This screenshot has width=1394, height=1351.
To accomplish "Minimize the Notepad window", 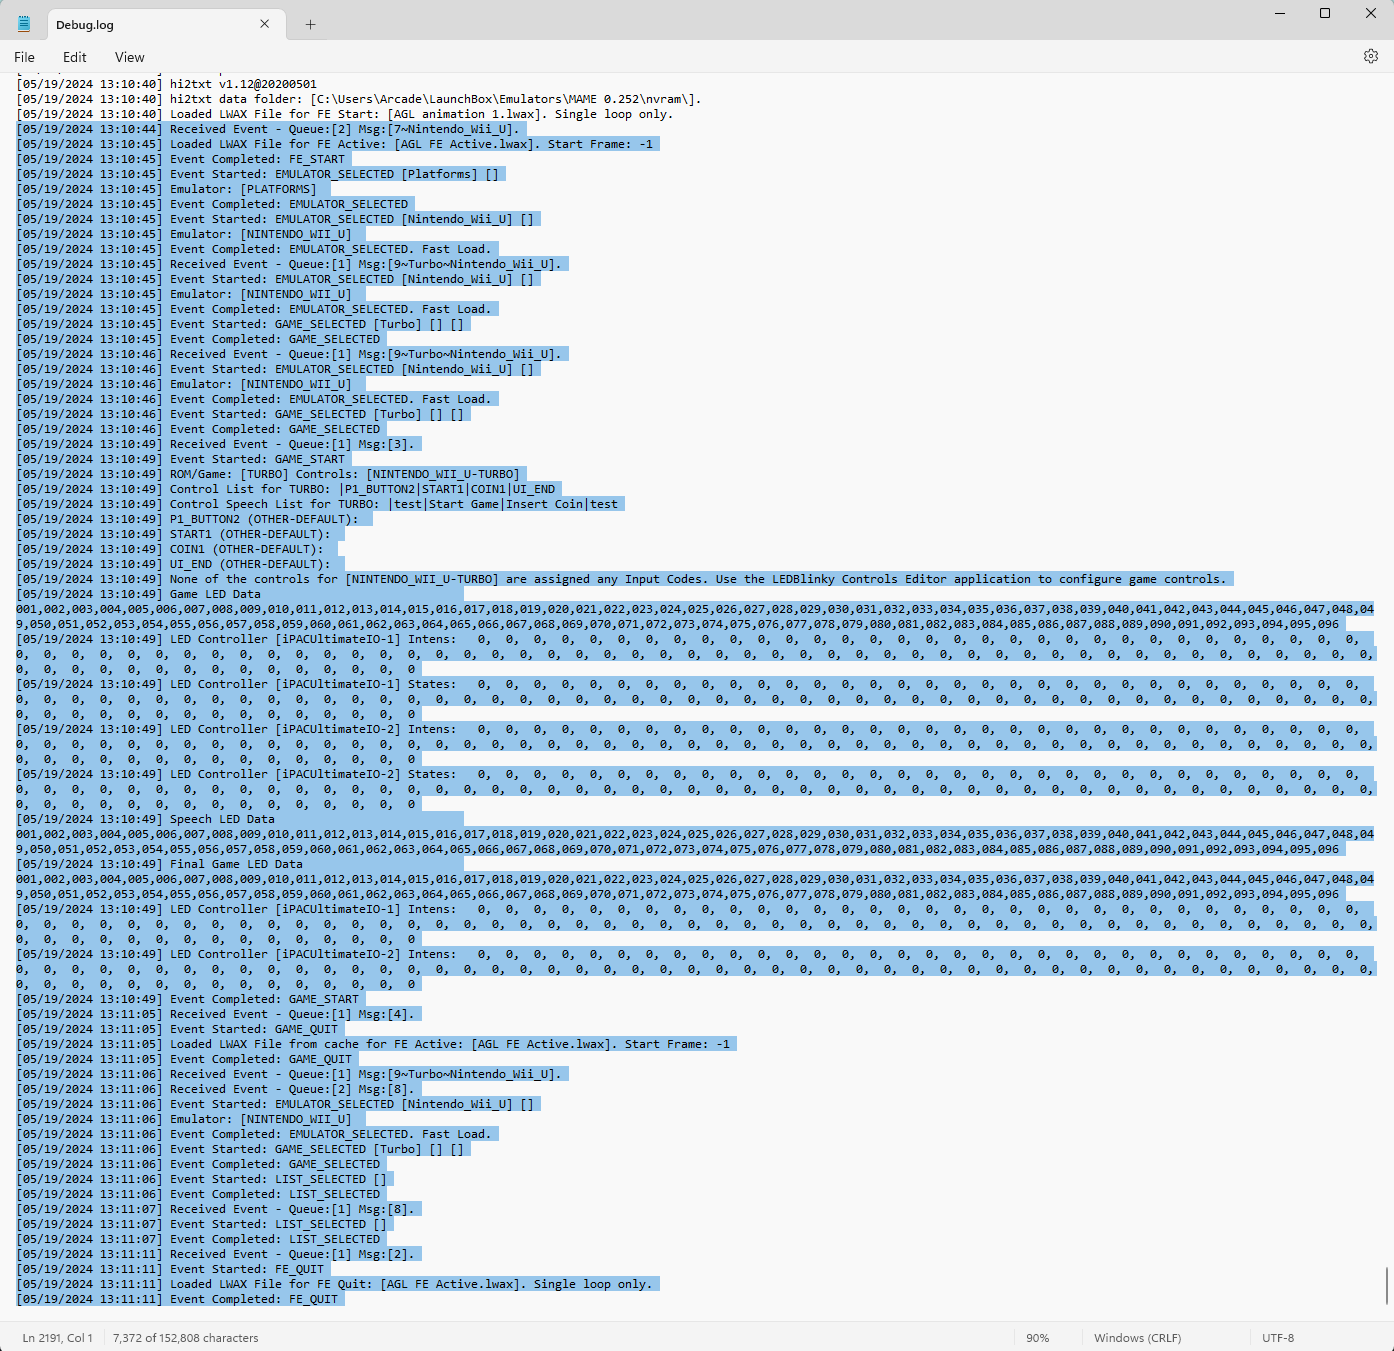I will 1280,13.
